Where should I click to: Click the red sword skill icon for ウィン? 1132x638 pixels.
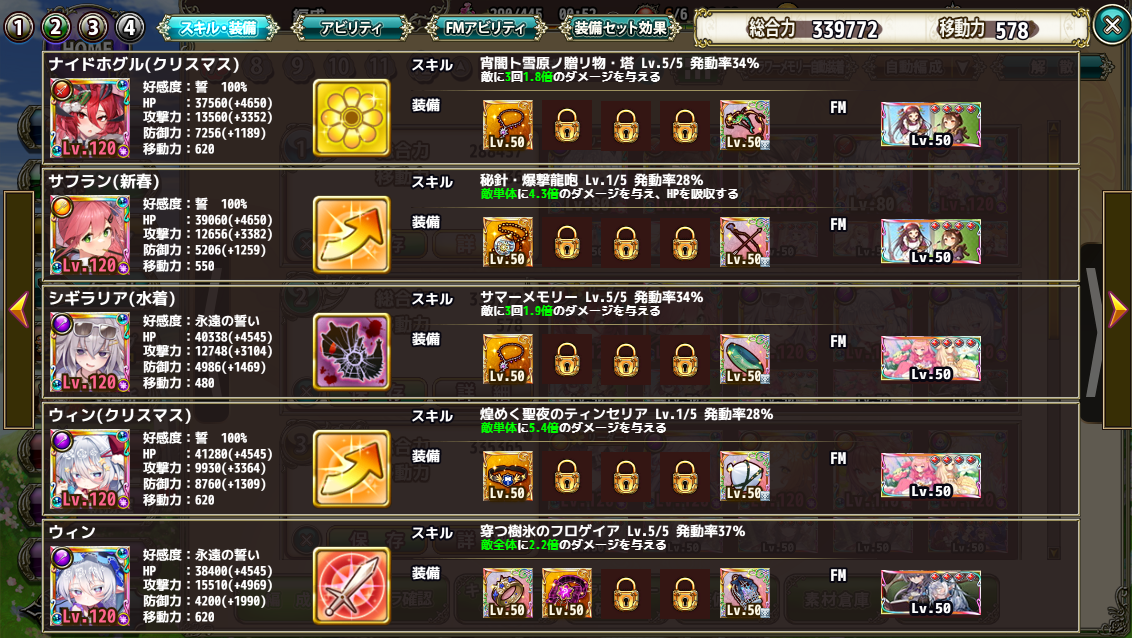pos(352,585)
